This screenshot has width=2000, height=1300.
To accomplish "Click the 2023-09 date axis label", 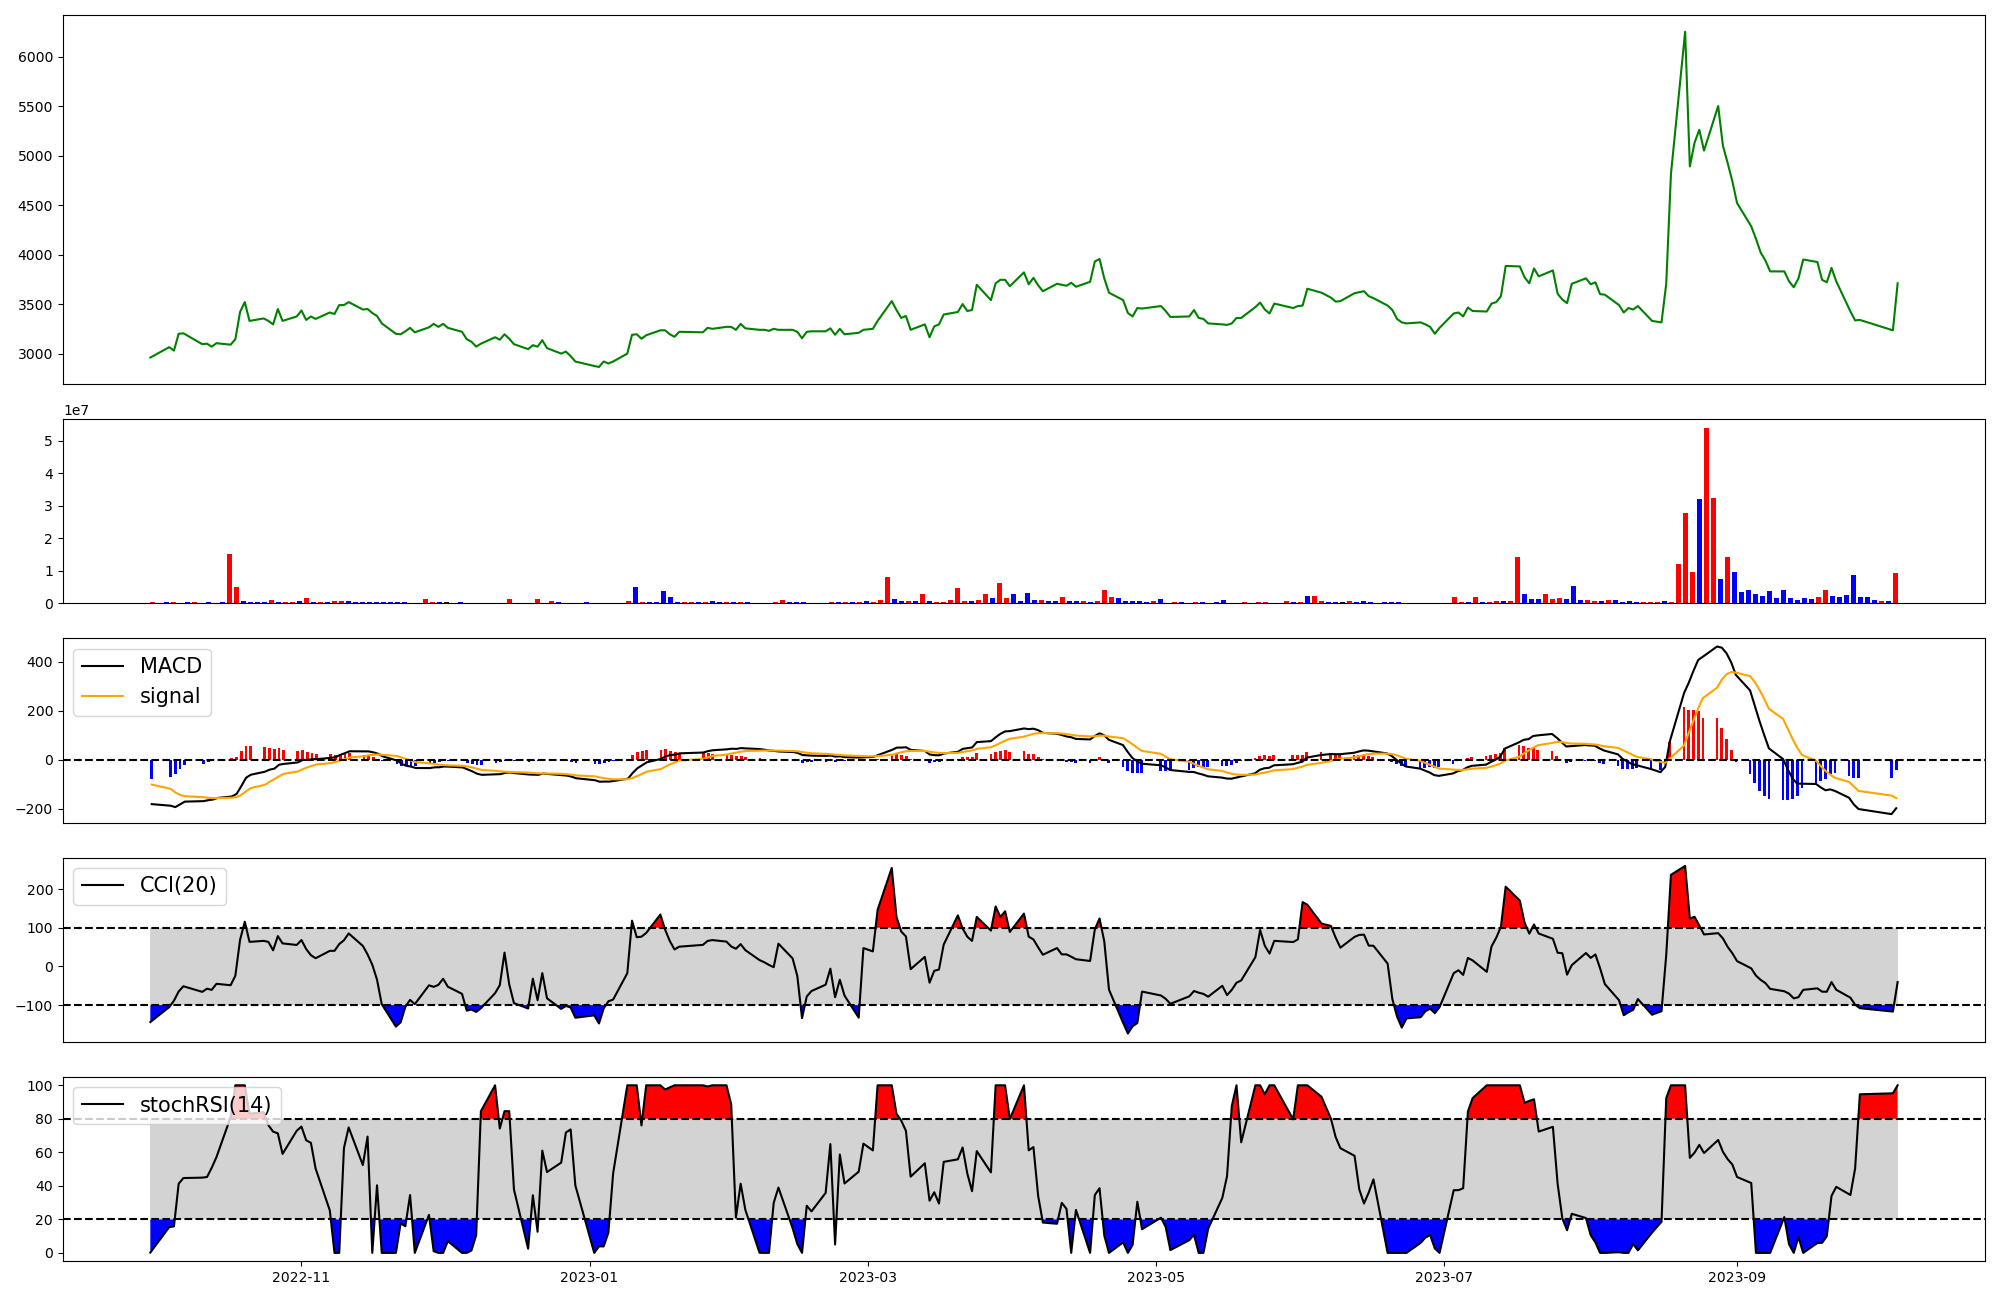I will tap(1737, 1277).
